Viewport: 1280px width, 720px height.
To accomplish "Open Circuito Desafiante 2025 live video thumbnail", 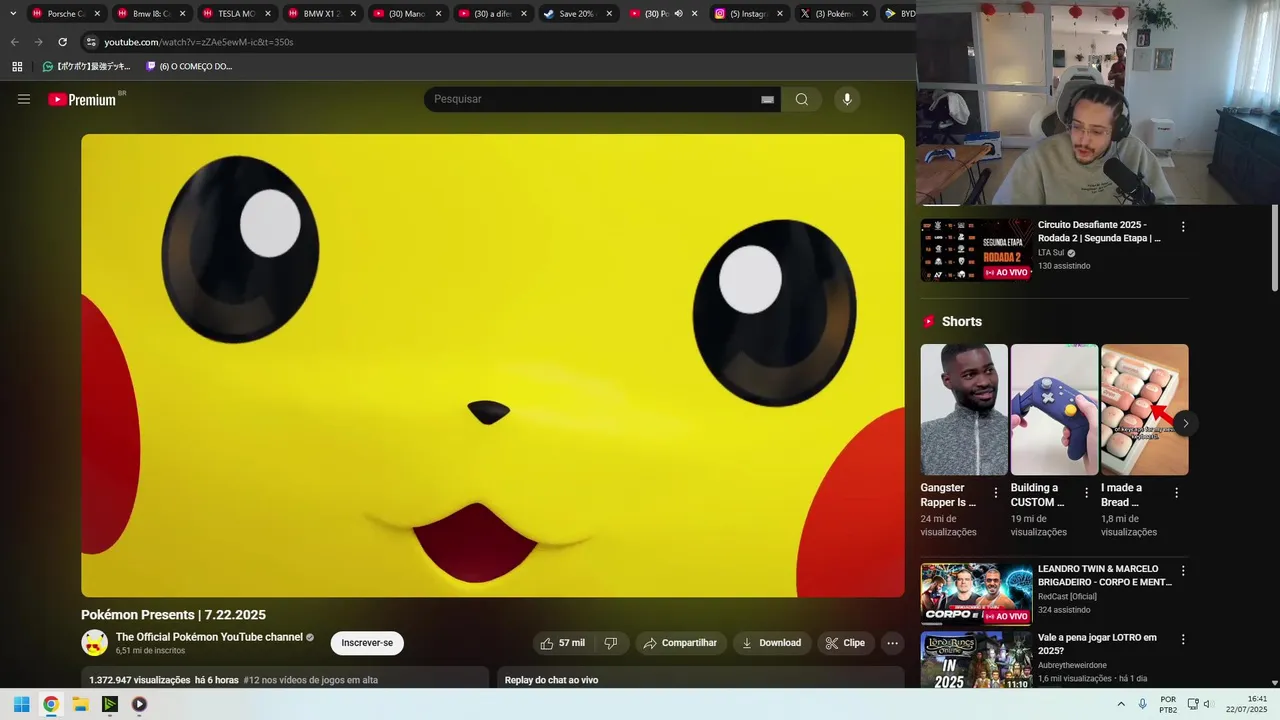I will (976, 250).
